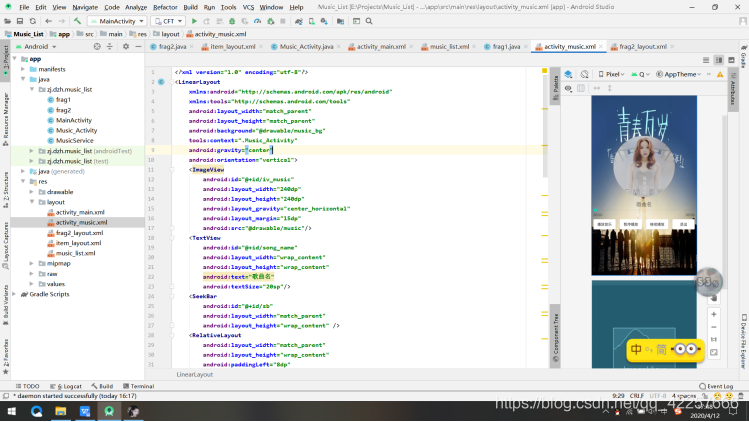The image size is (749, 422).
Task: Open the Refactor menu
Action: click(165, 7)
